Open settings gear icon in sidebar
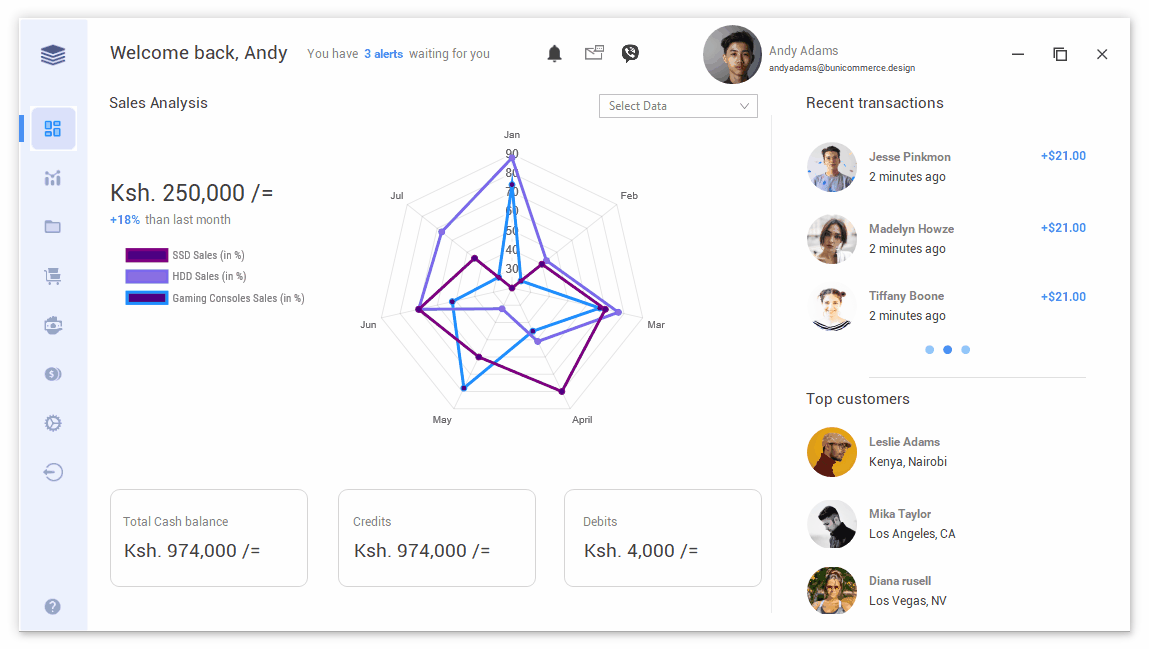This screenshot has height=649, width=1149. coord(53,423)
